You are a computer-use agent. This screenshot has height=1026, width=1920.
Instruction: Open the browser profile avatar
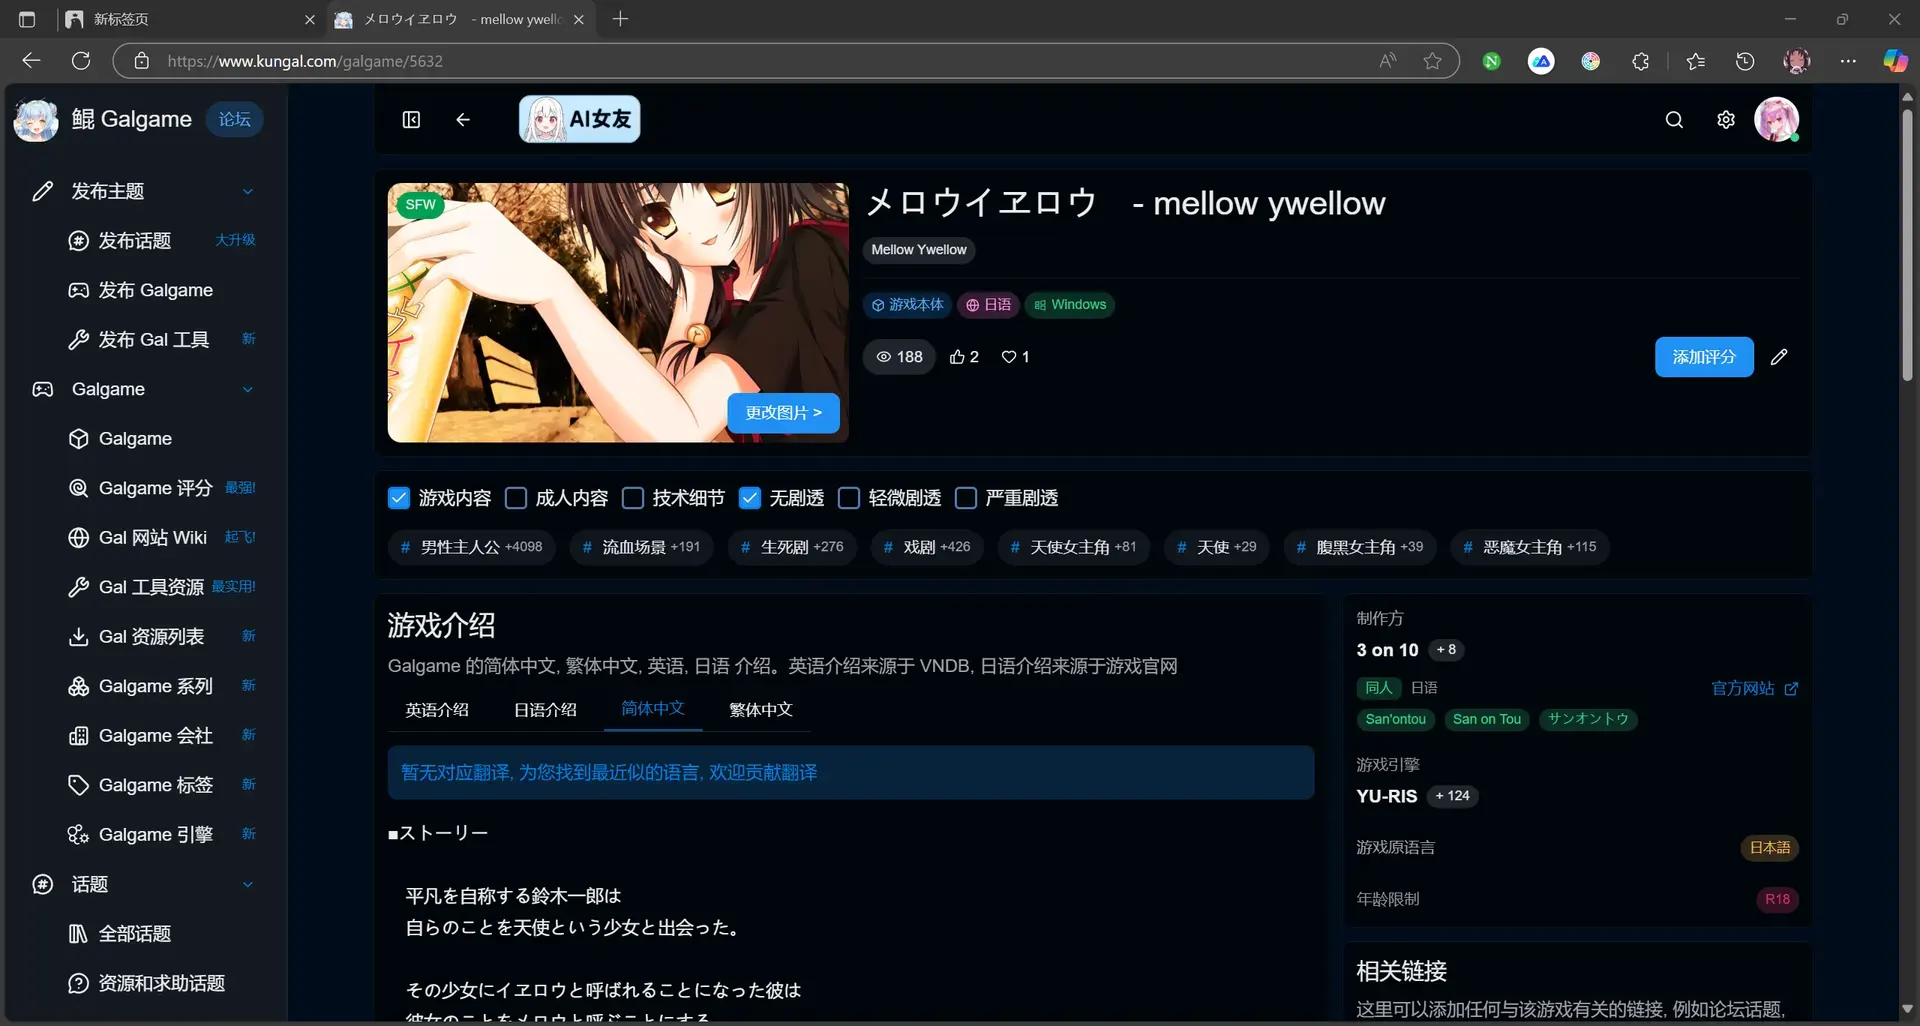(1797, 61)
